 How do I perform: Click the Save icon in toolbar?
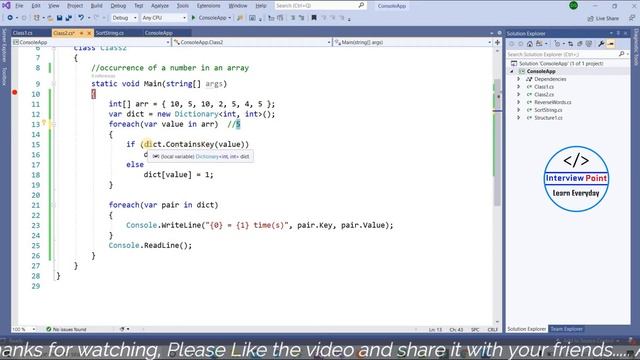[x=60, y=18]
